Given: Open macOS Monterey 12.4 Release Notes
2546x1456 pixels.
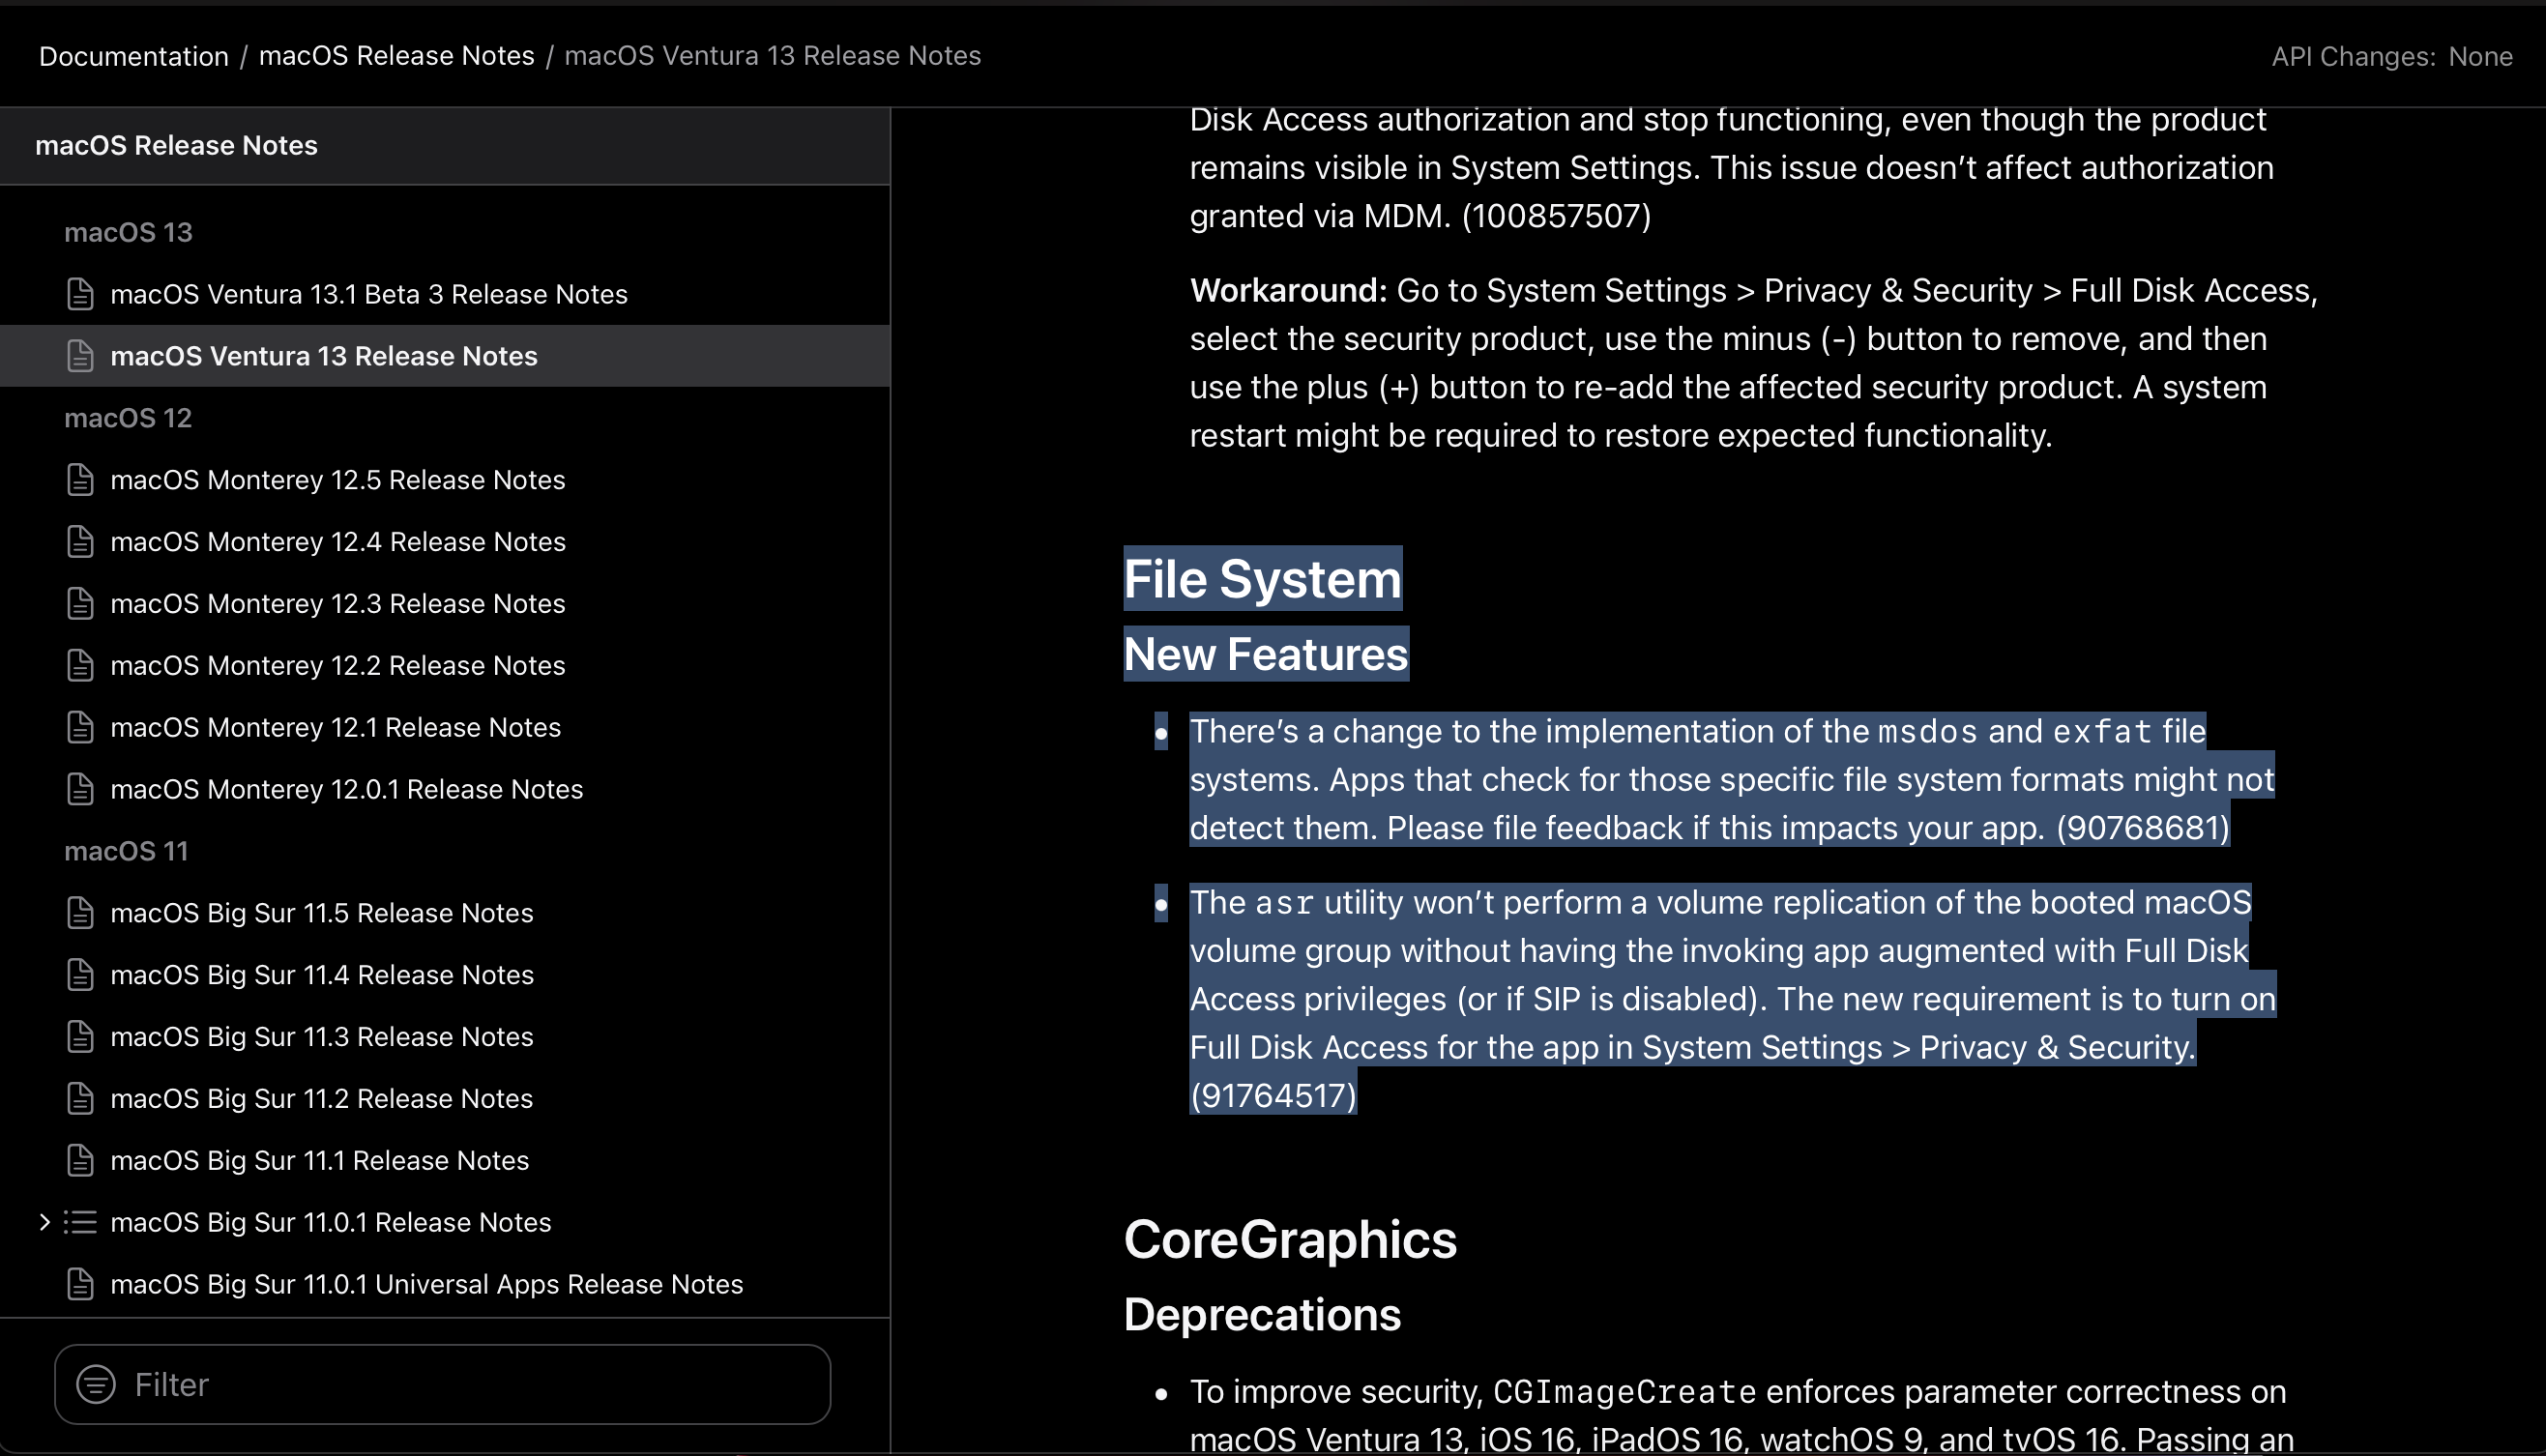Looking at the screenshot, I should point(338,542).
